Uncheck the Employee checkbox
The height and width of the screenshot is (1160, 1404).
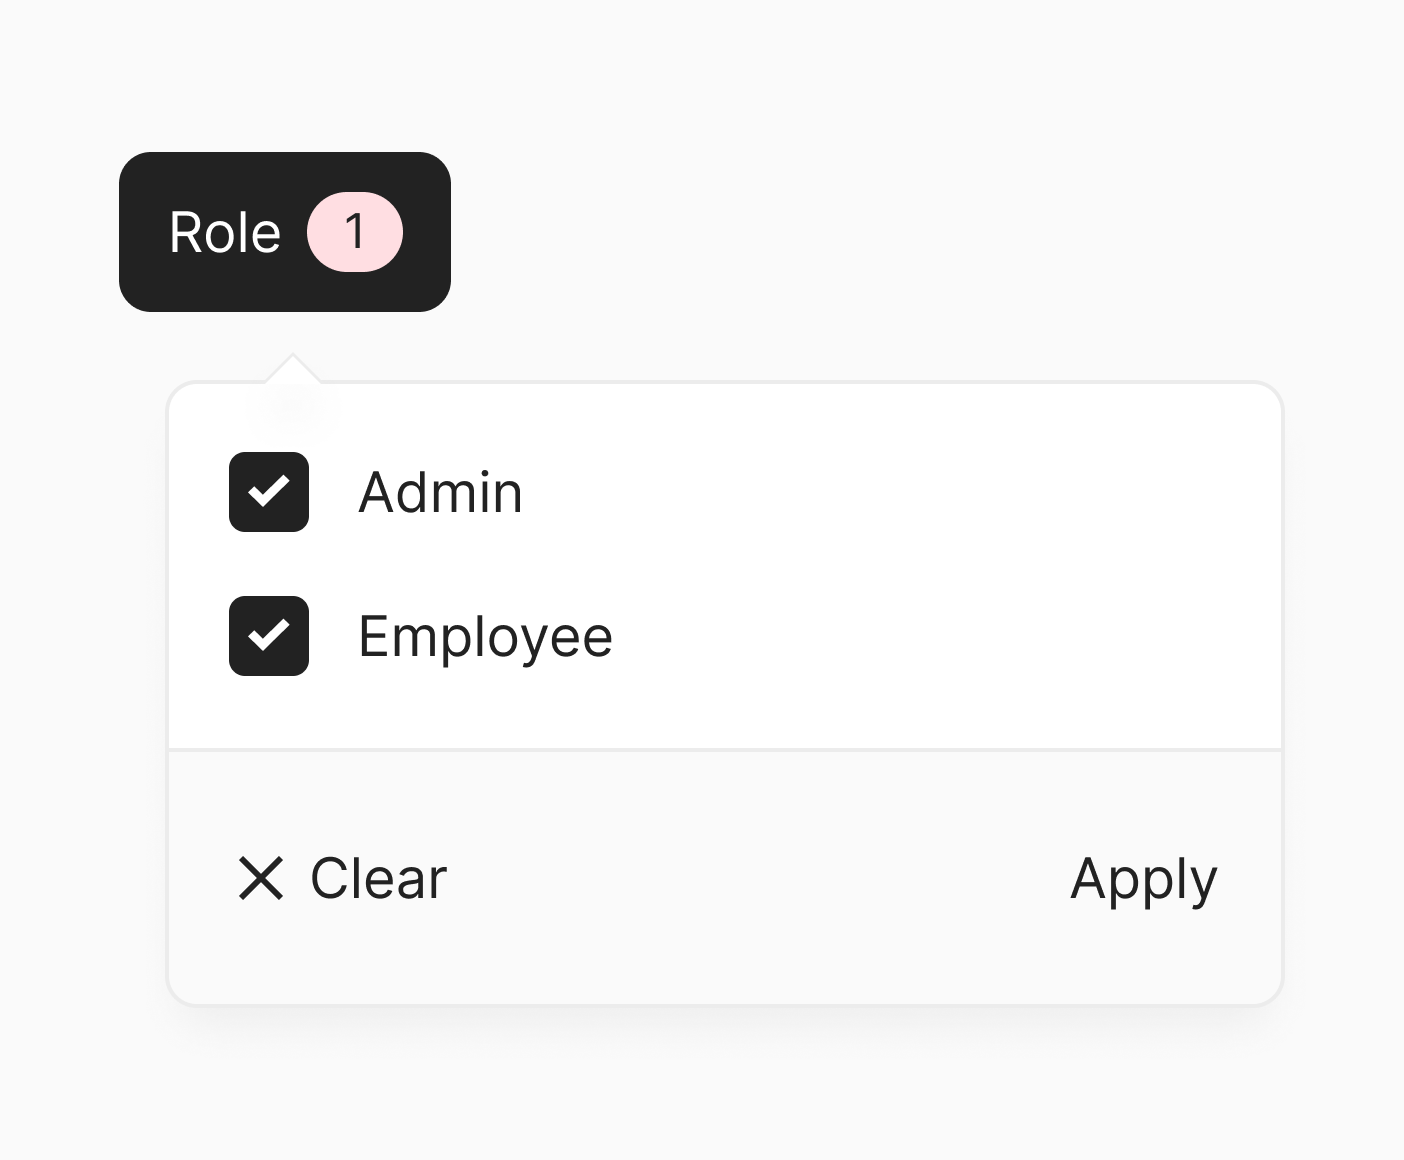point(269,636)
